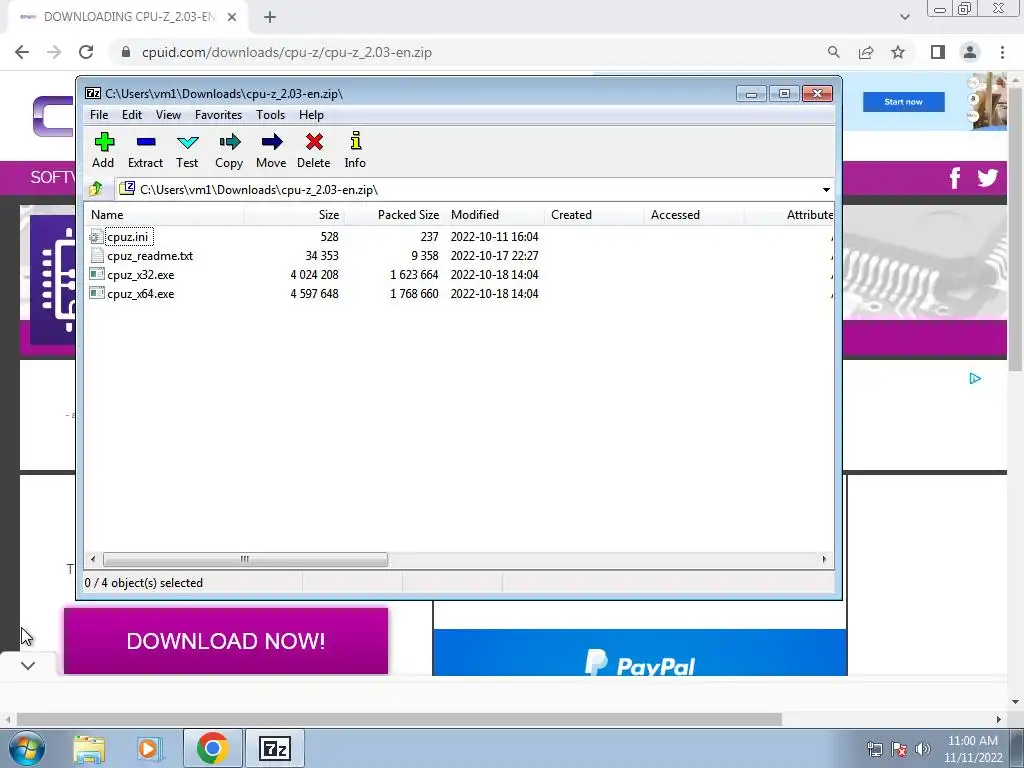Open the View menu
This screenshot has height=768, width=1024.
point(168,115)
